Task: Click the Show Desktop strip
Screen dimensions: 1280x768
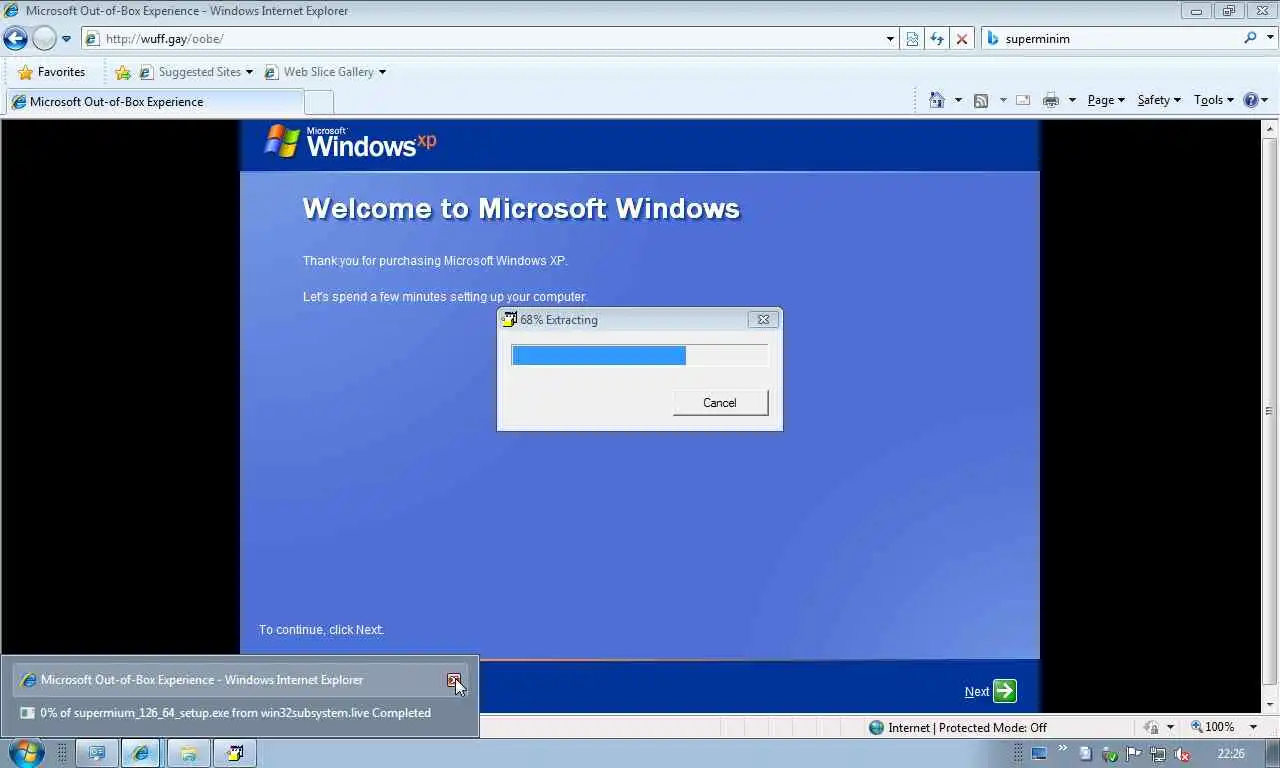Action: (1272, 753)
